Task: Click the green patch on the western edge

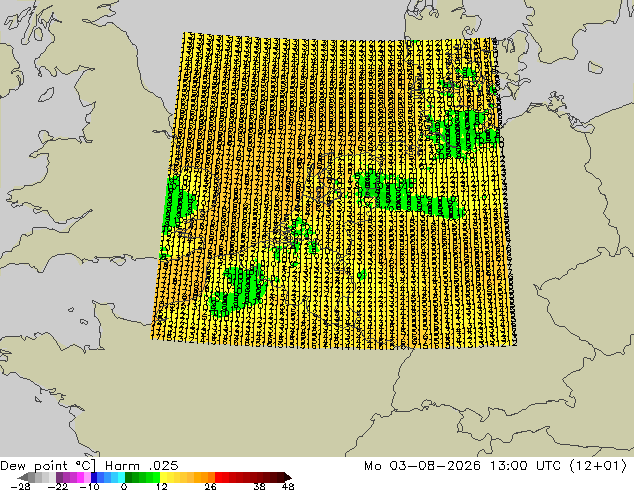Action: (178, 206)
